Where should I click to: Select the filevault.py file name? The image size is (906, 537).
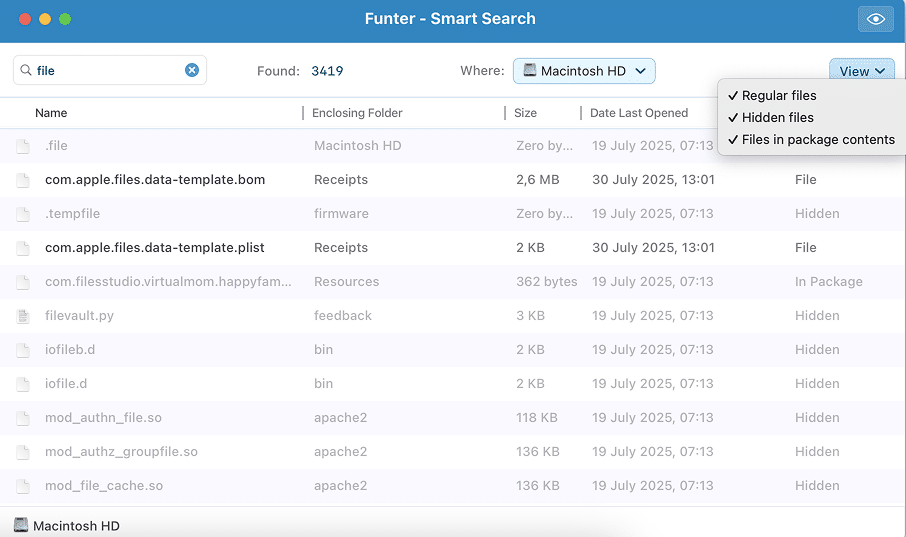click(79, 316)
